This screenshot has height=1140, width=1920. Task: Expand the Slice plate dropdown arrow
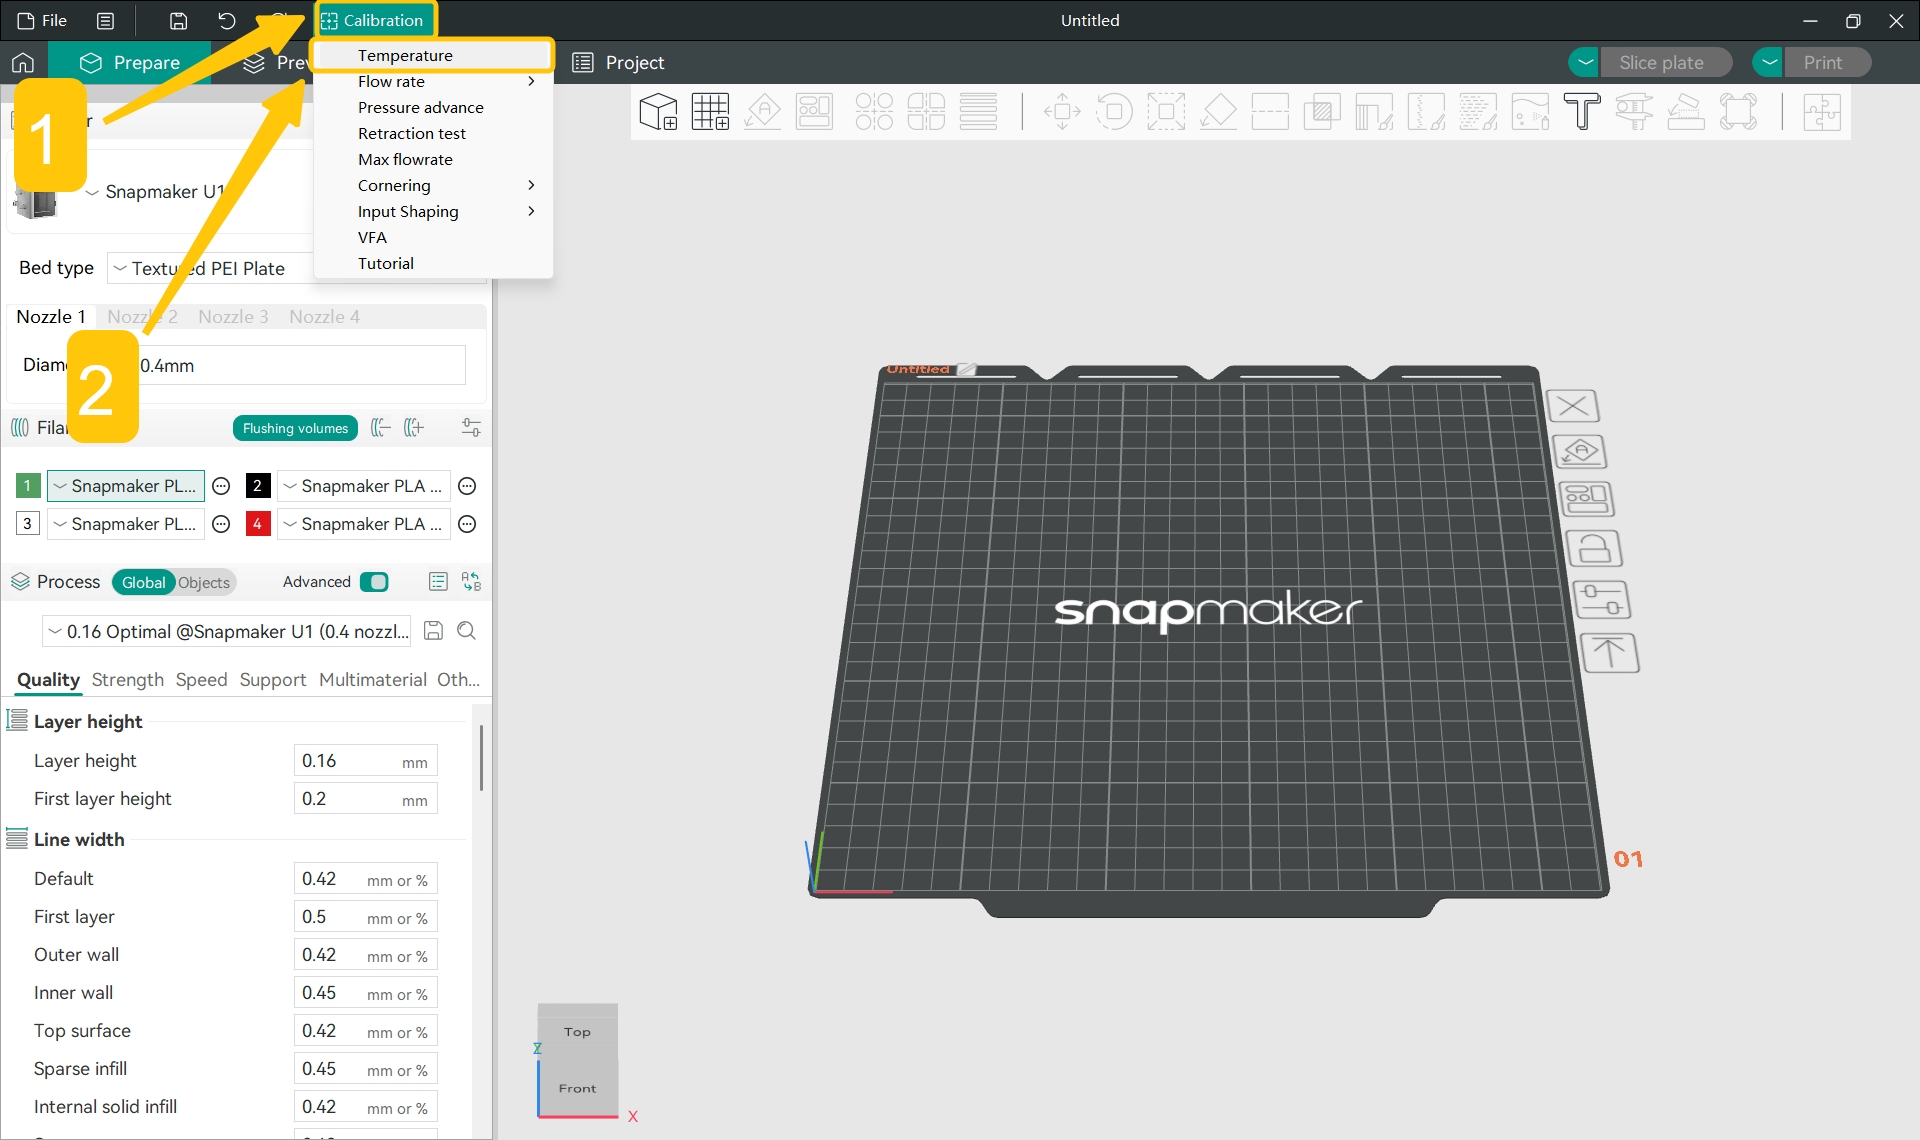pos(1584,63)
